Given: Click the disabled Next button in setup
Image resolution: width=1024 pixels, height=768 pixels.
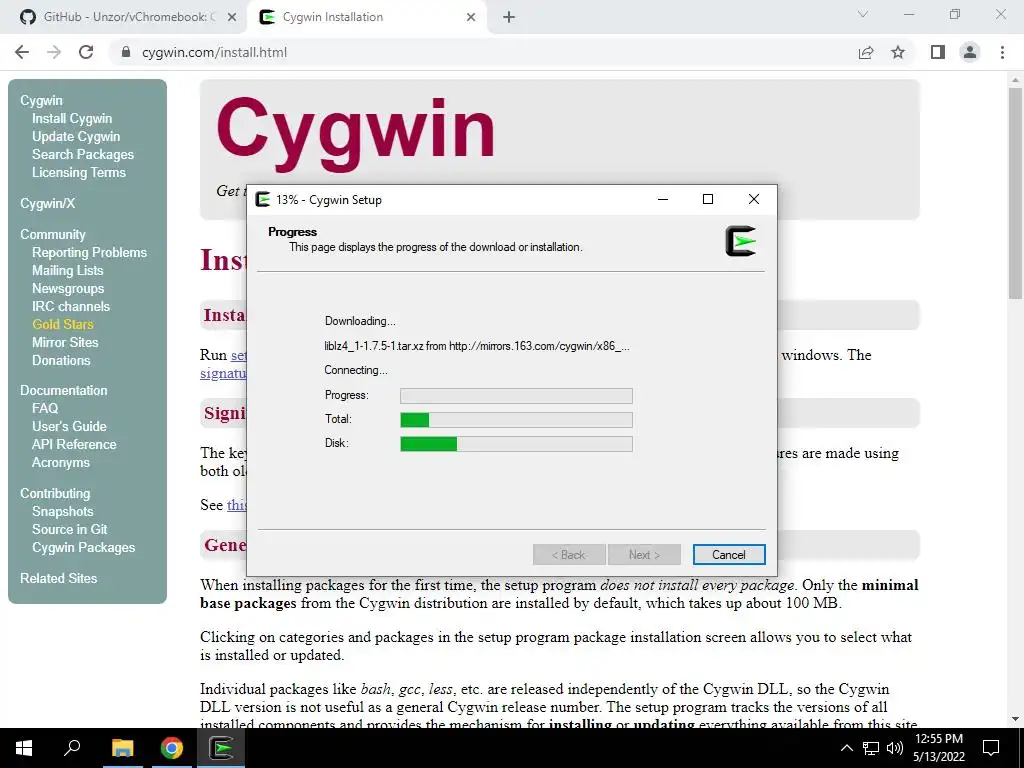Looking at the screenshot, I should [x=644, y=554].
